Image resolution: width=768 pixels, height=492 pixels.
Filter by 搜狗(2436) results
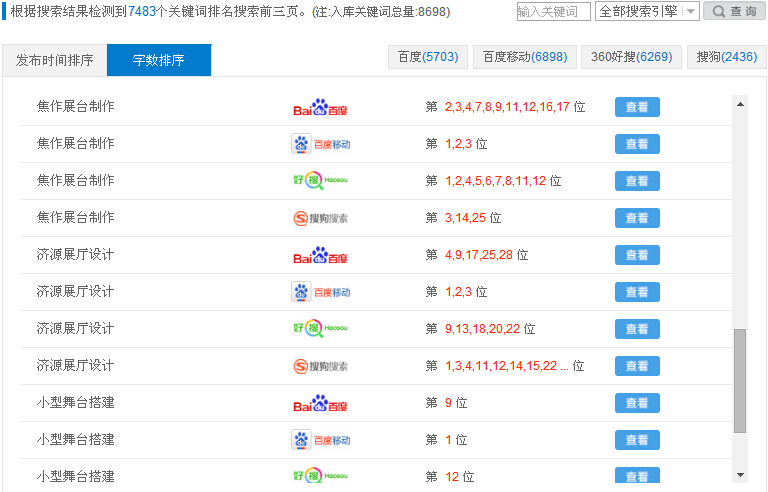727,57
